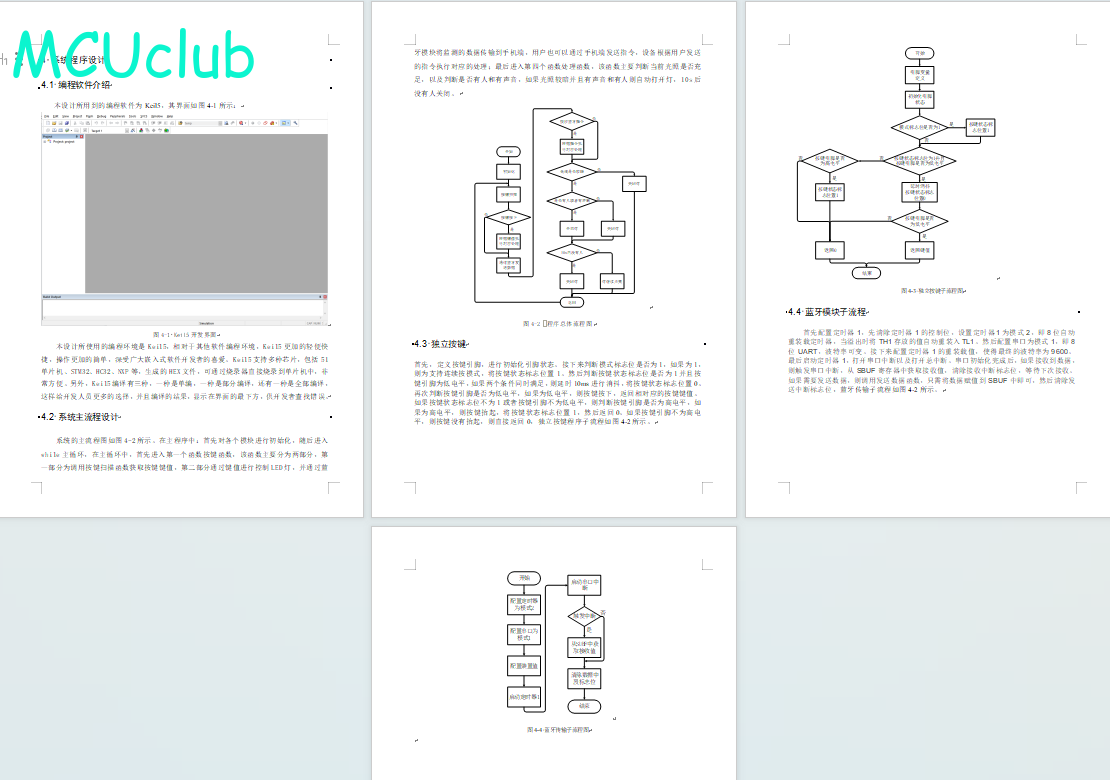Select the '开始' node in the 图4-3 flowchart
The height and width of the screenshot is (780, 1110).
tap(920, 53)
